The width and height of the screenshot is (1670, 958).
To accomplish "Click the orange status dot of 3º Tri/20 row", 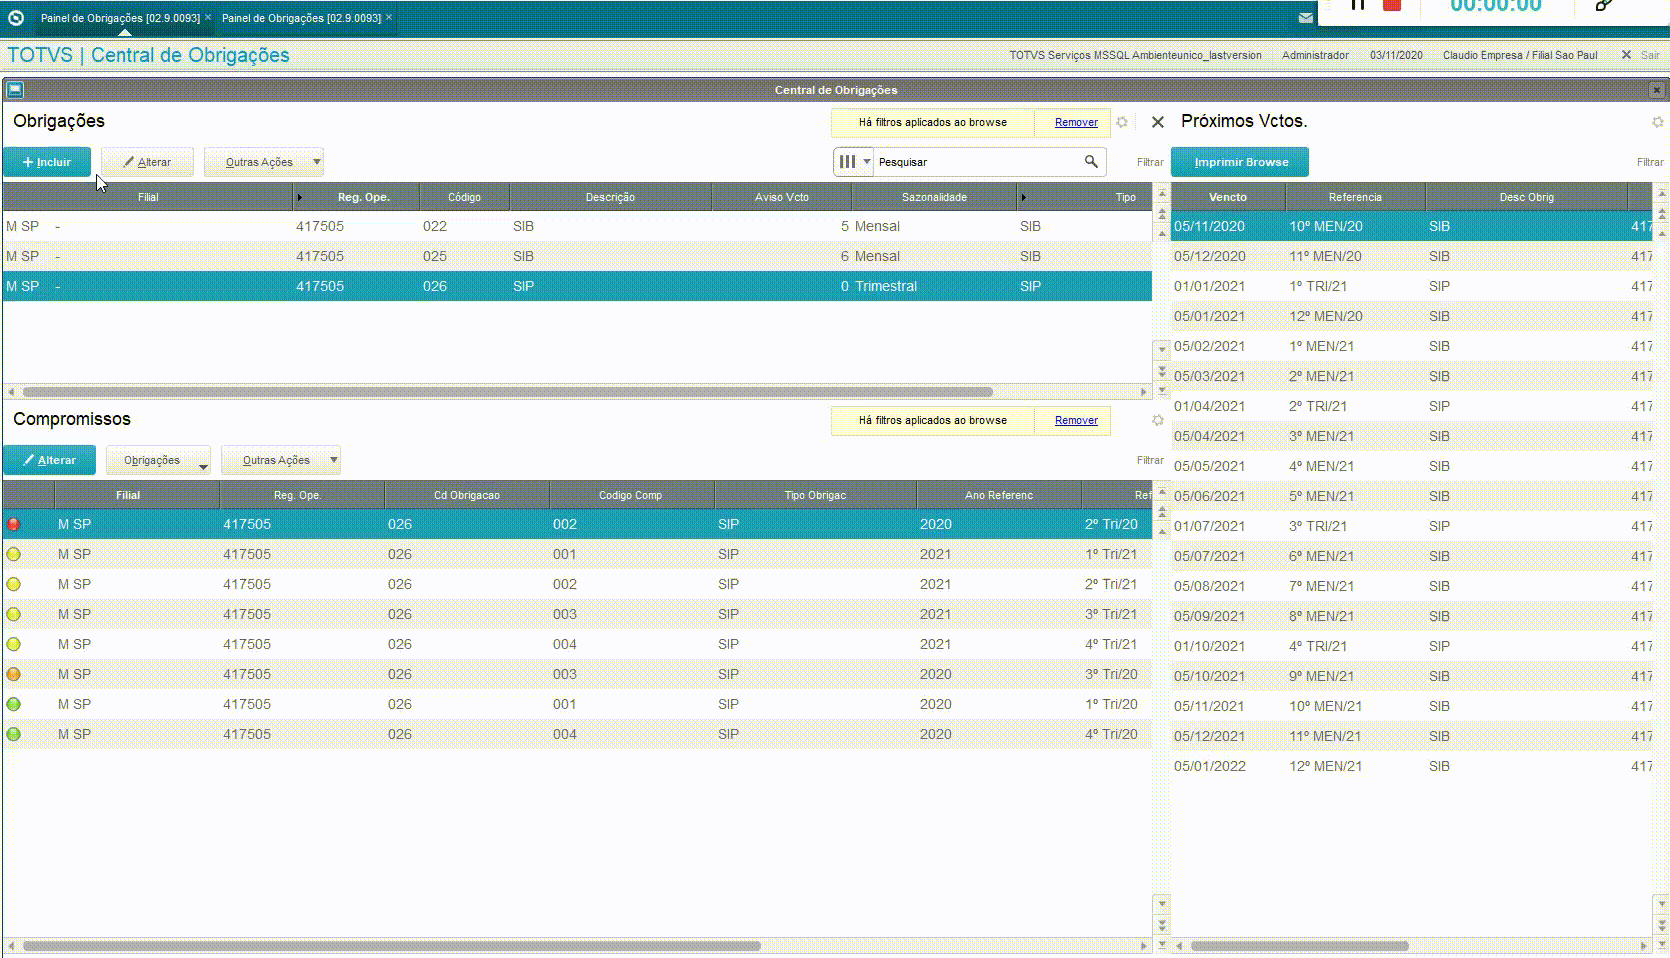I will [x=14, y=674].
